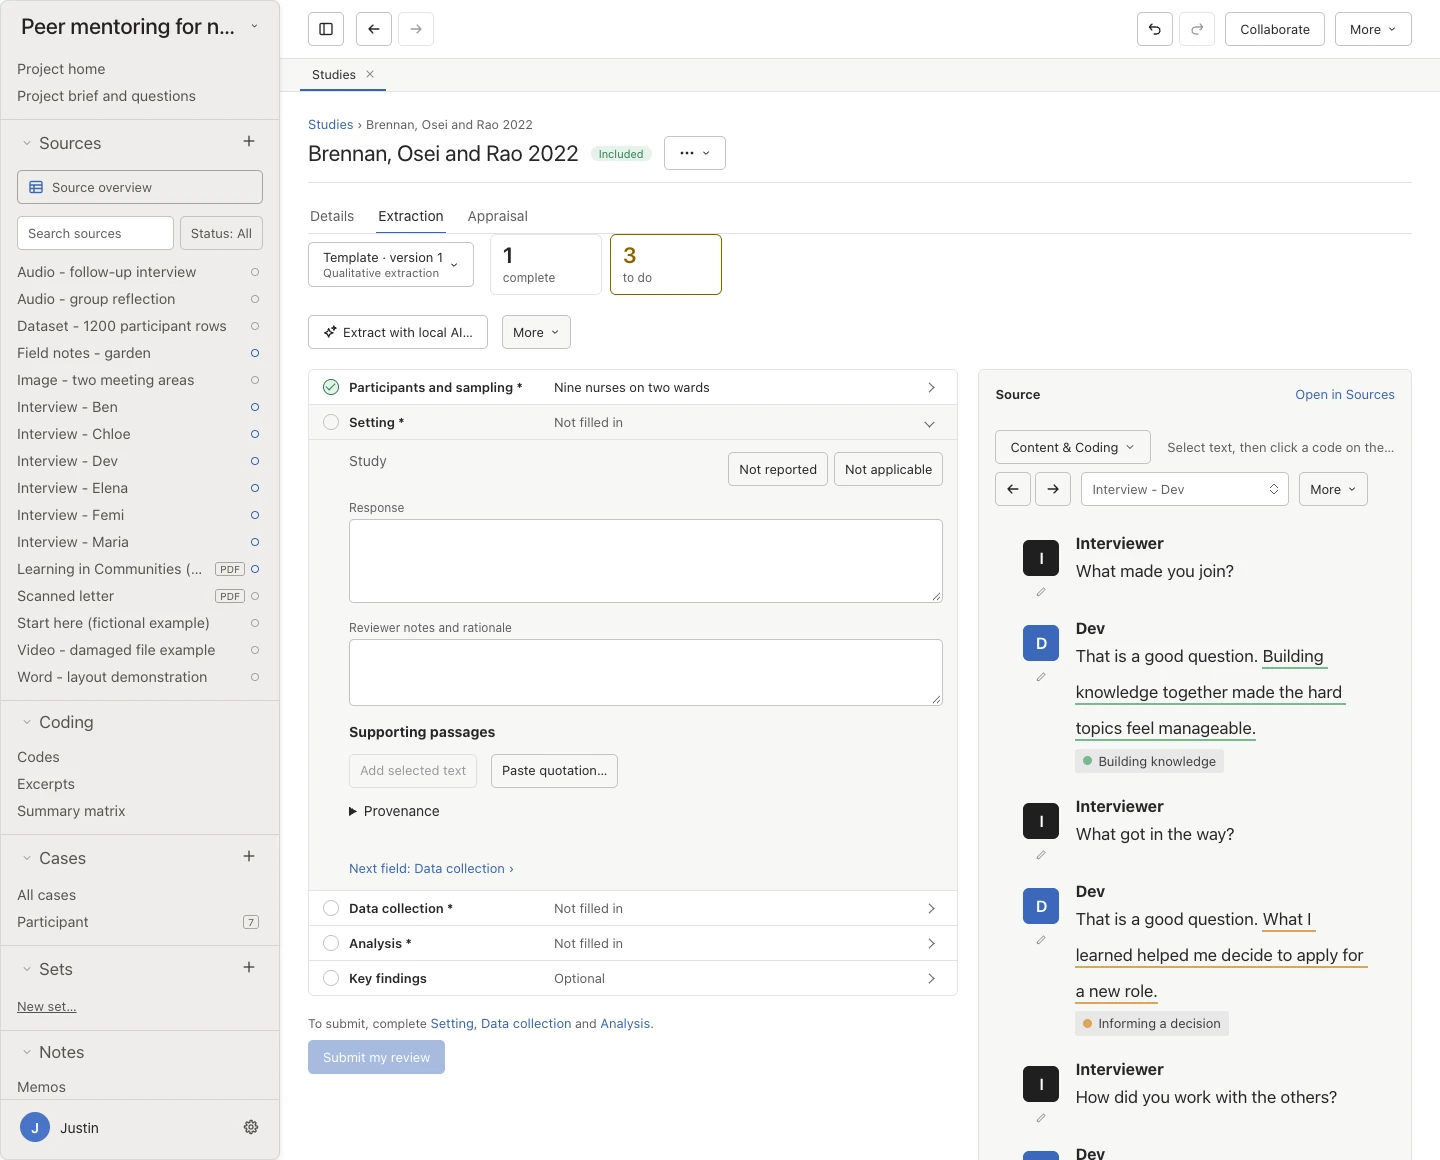Go to previous source in Source panel
The image size is (1440, 1160).
pyautogui.click(x=1013, y=489)
